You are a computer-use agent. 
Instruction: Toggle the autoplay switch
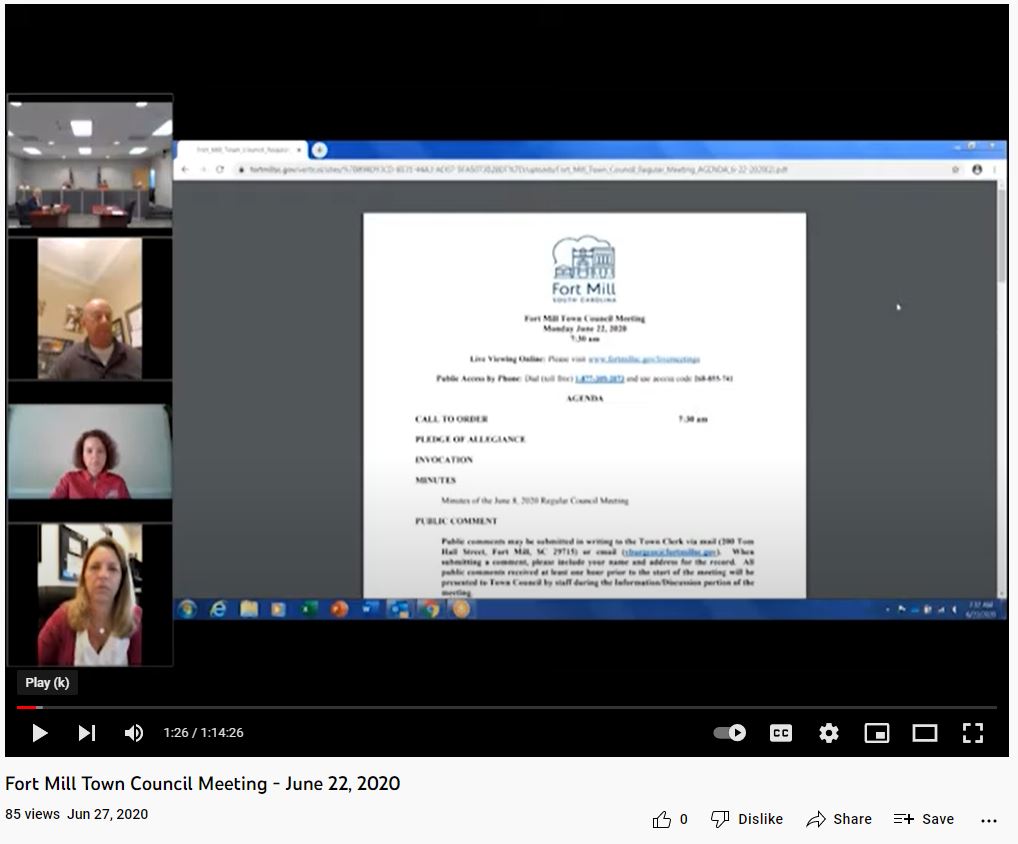(x=730, y=733)
